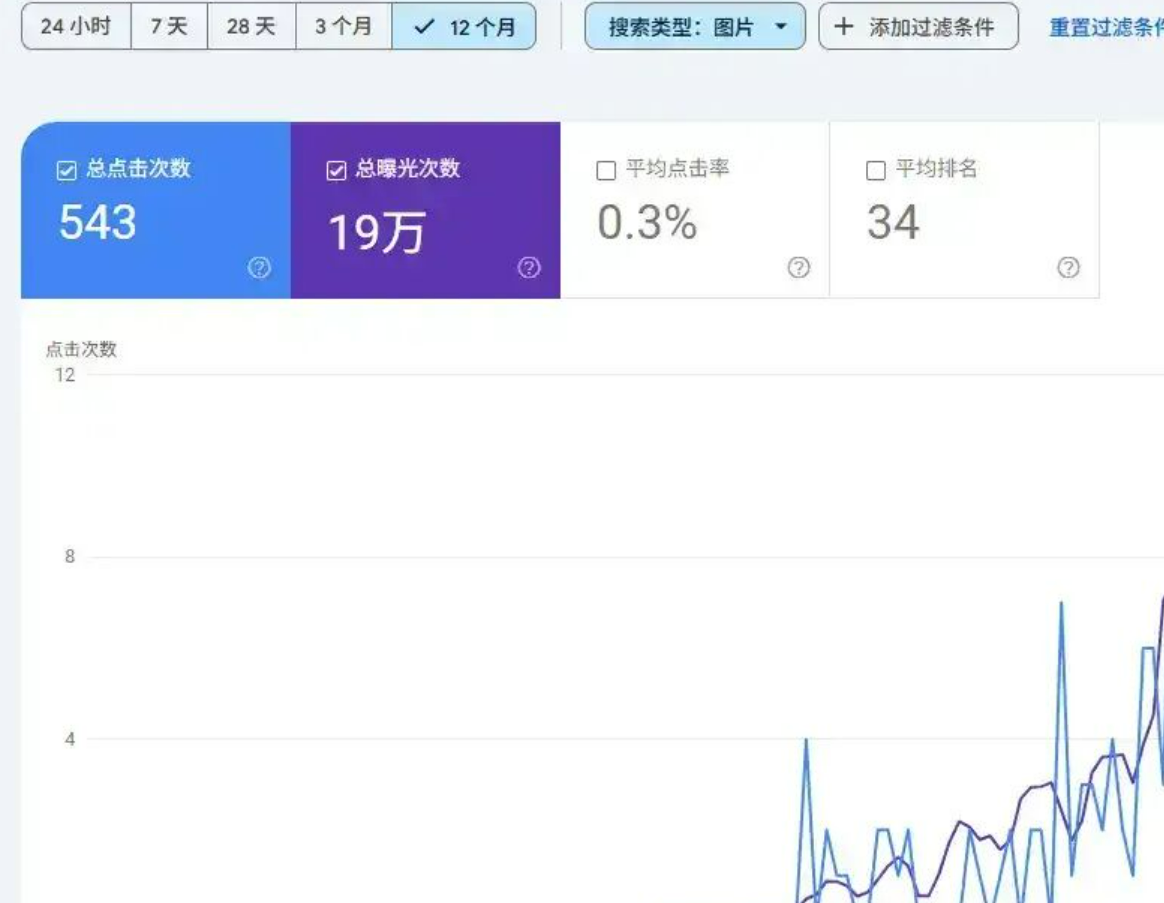The height and width of the screenshot is (903, 1164).
Task: Select the 24 小时 date range
Action: tap(76, 27)
